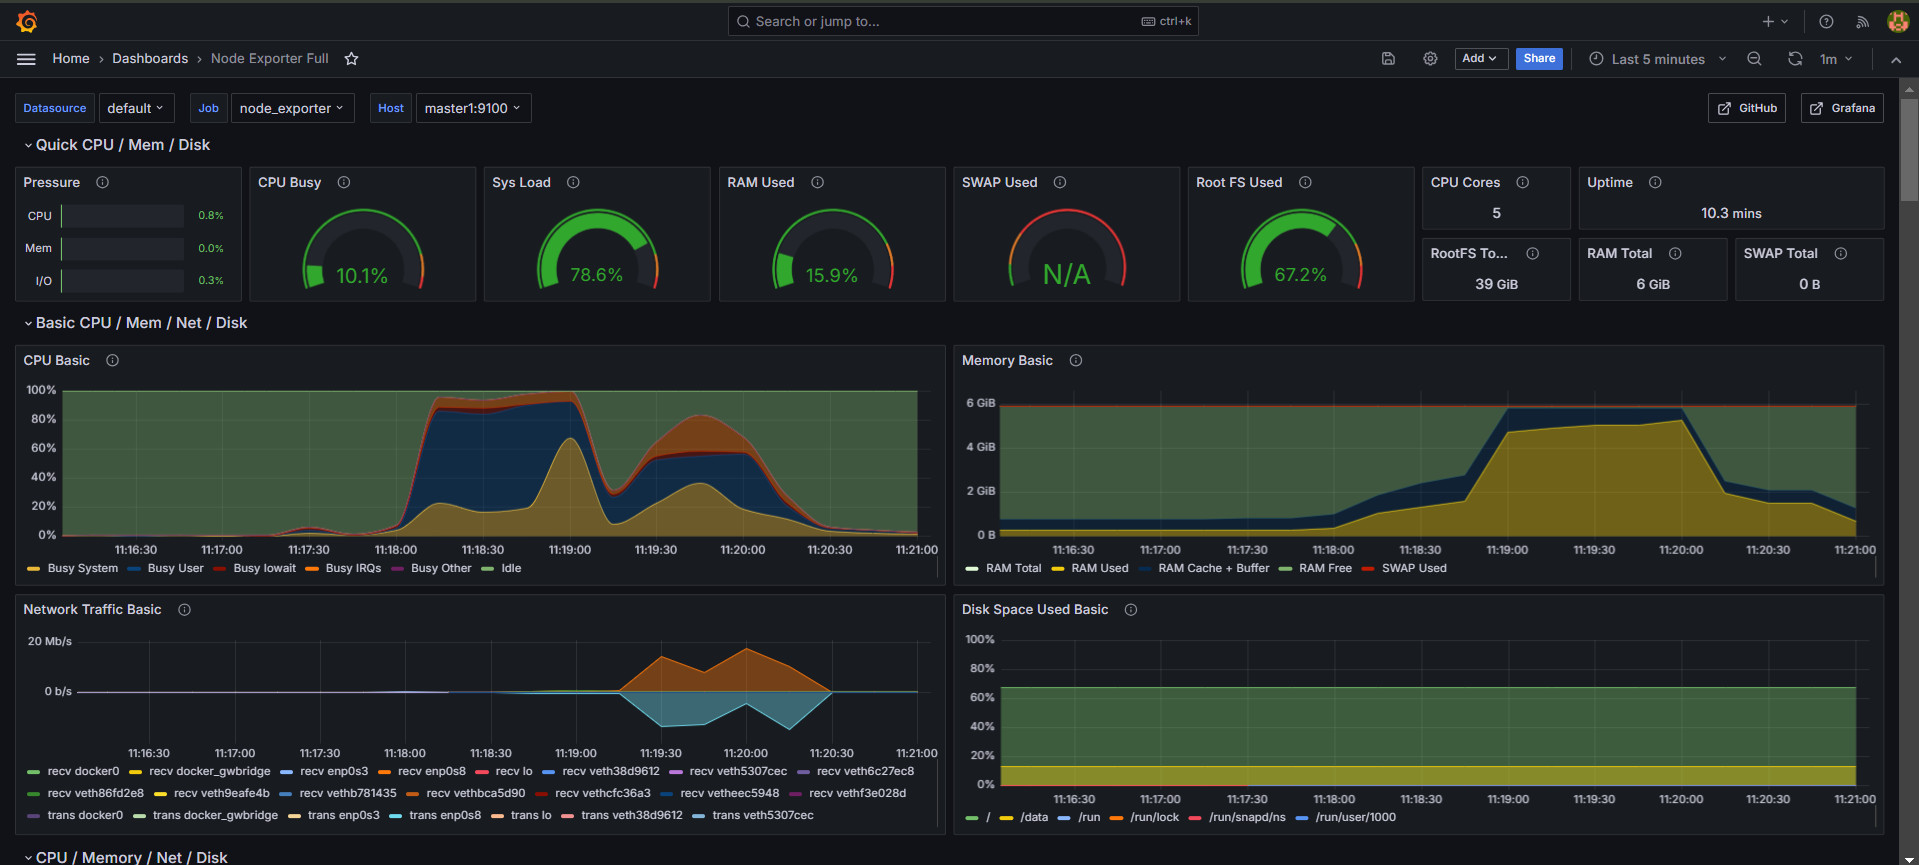The image size is (1919, 865).
Task: Toggle Busy Iowait series in legend
Action: 264,568
